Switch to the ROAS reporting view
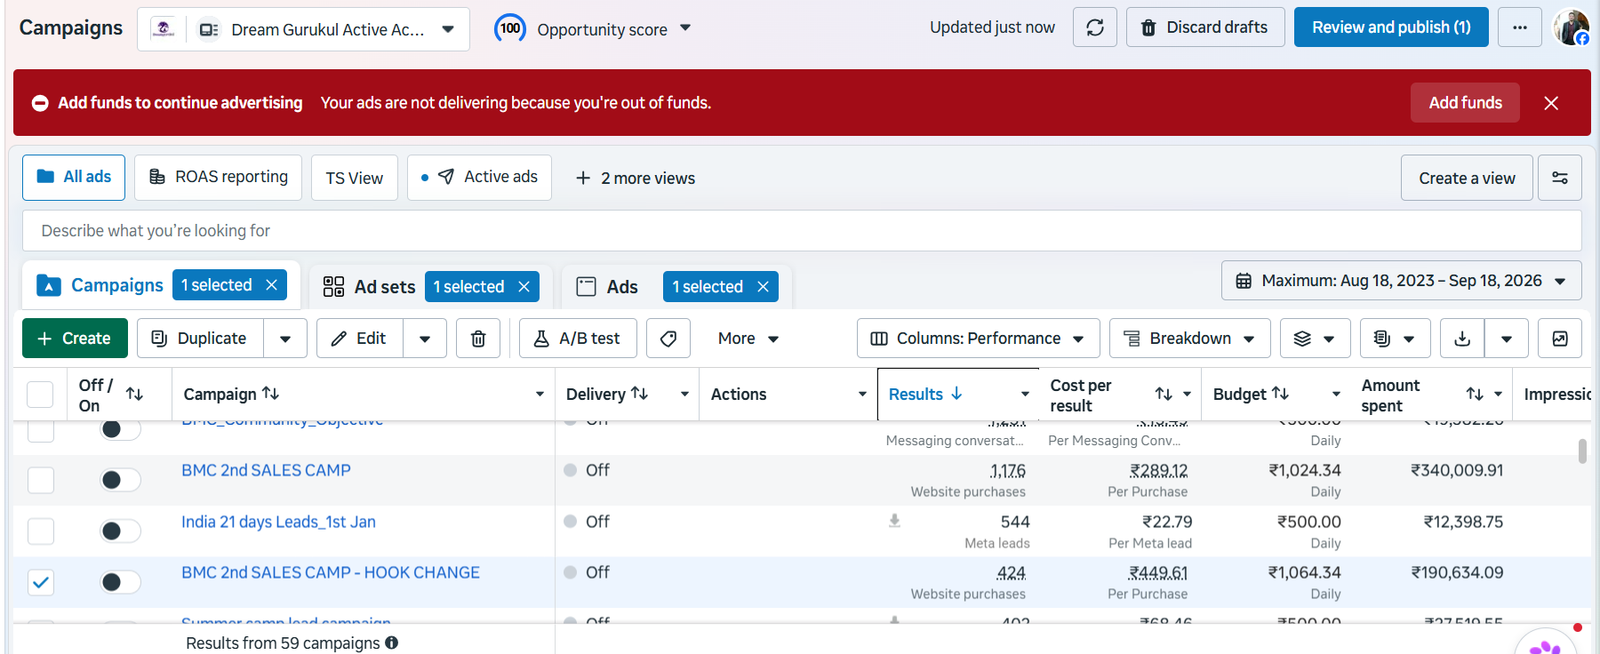Image resolution: width=1600 pixels, height=654 pixels. click(218, 177)
